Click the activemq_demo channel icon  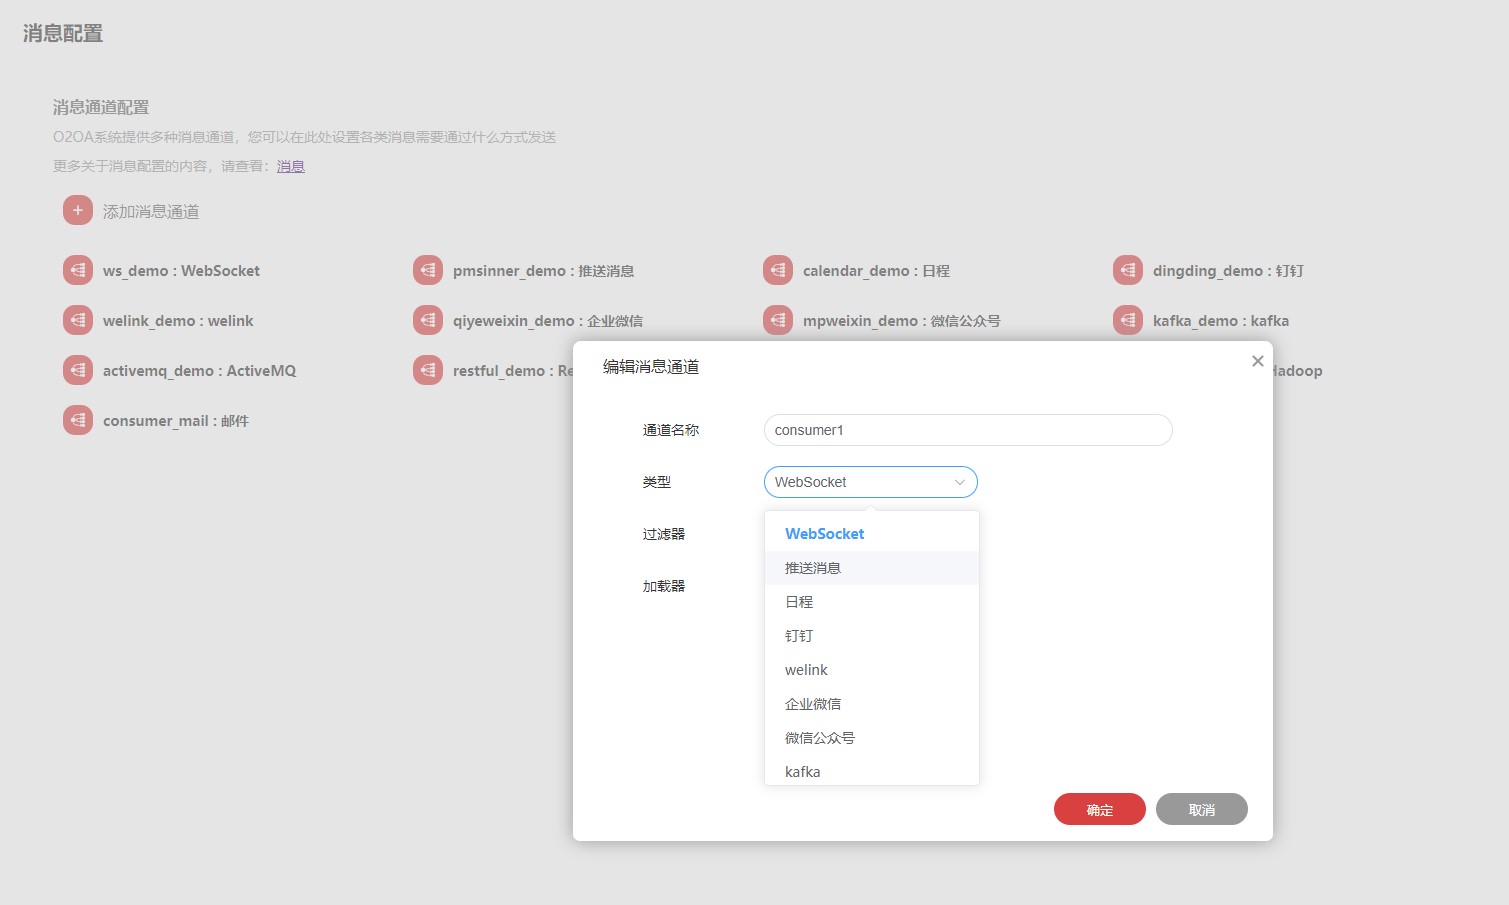[78, 371]
